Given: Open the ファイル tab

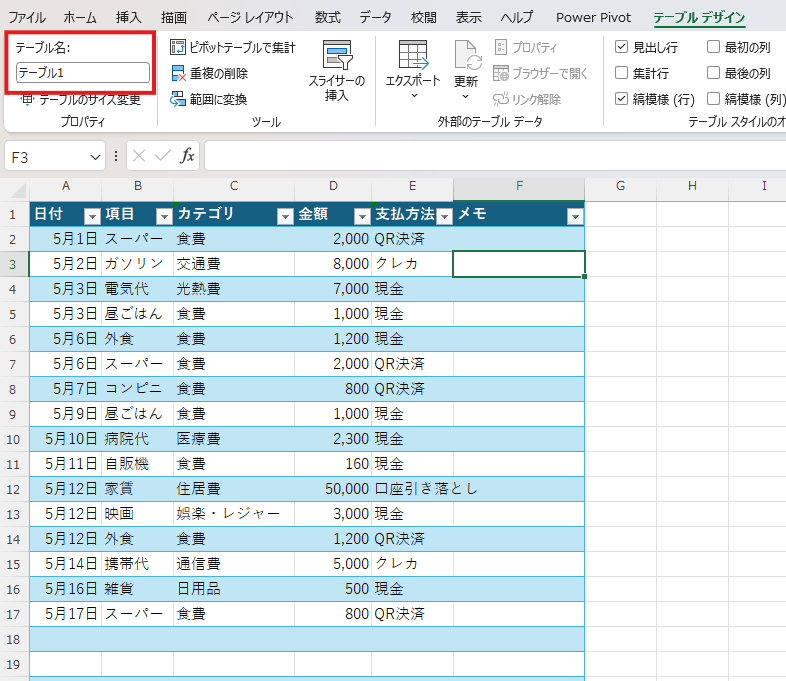Looking at the screenshot, I should click(x=27, y=18).
